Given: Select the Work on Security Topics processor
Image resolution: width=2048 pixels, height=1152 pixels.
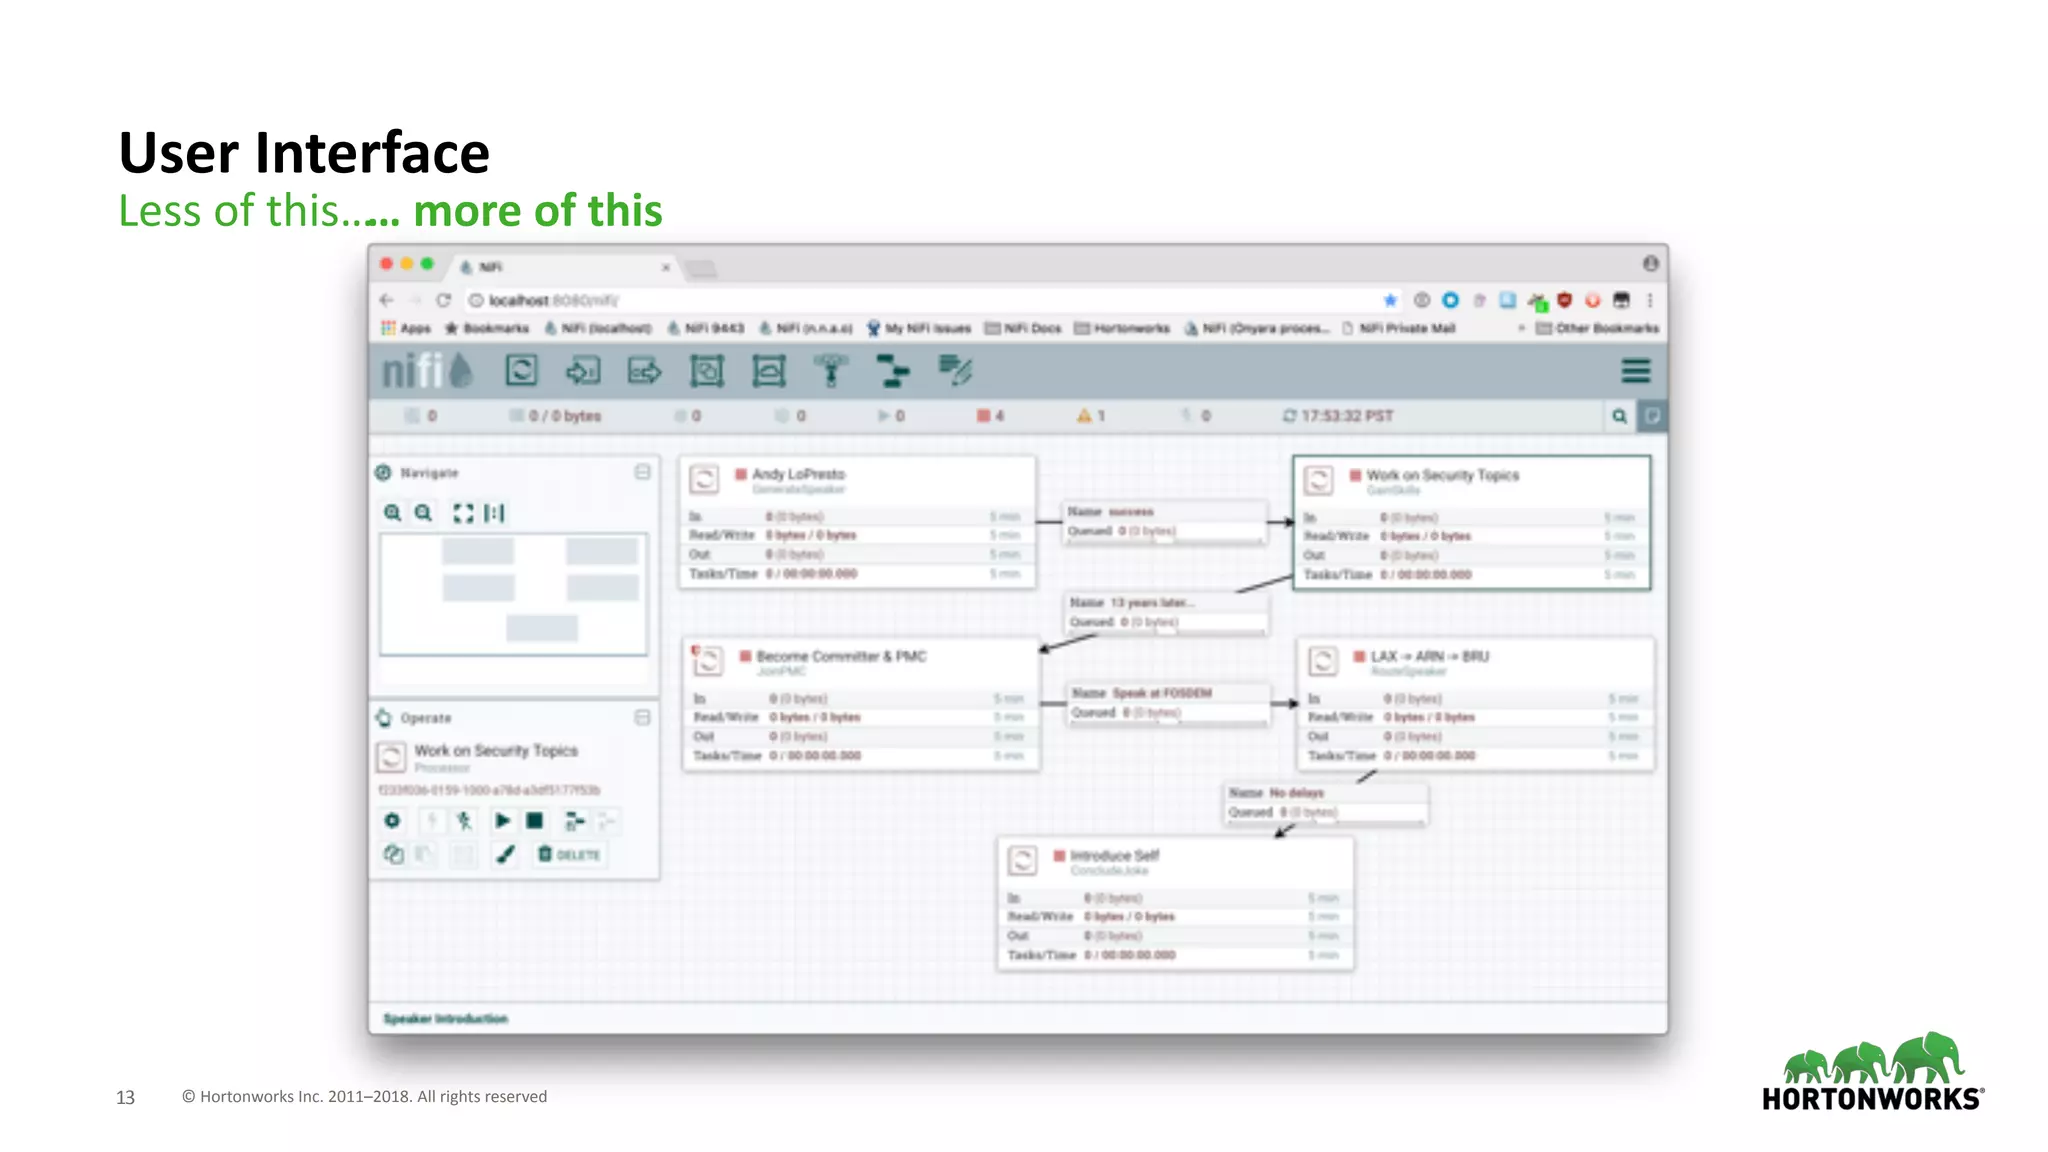Looking at the screenshot, I should [1471, 523].
